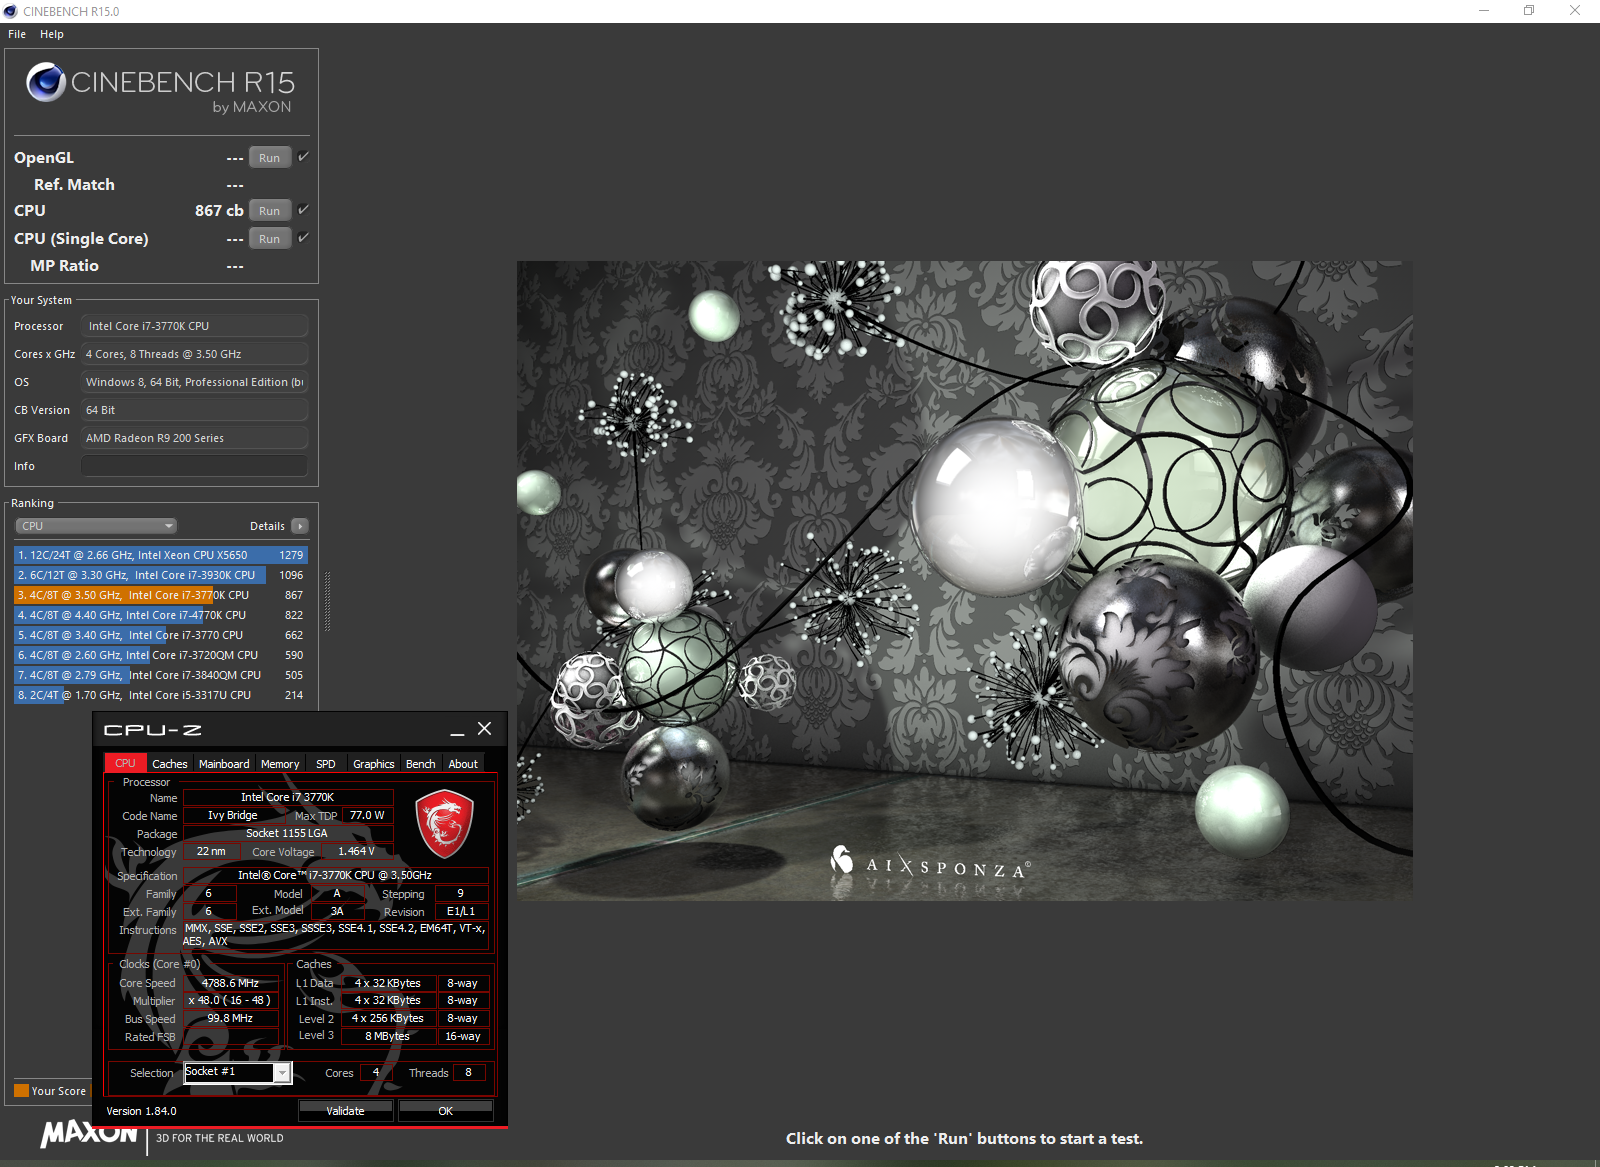Screen dimensions: 1600x1167
Task: Run the CPU benchmark
Action: click(270, 211)
